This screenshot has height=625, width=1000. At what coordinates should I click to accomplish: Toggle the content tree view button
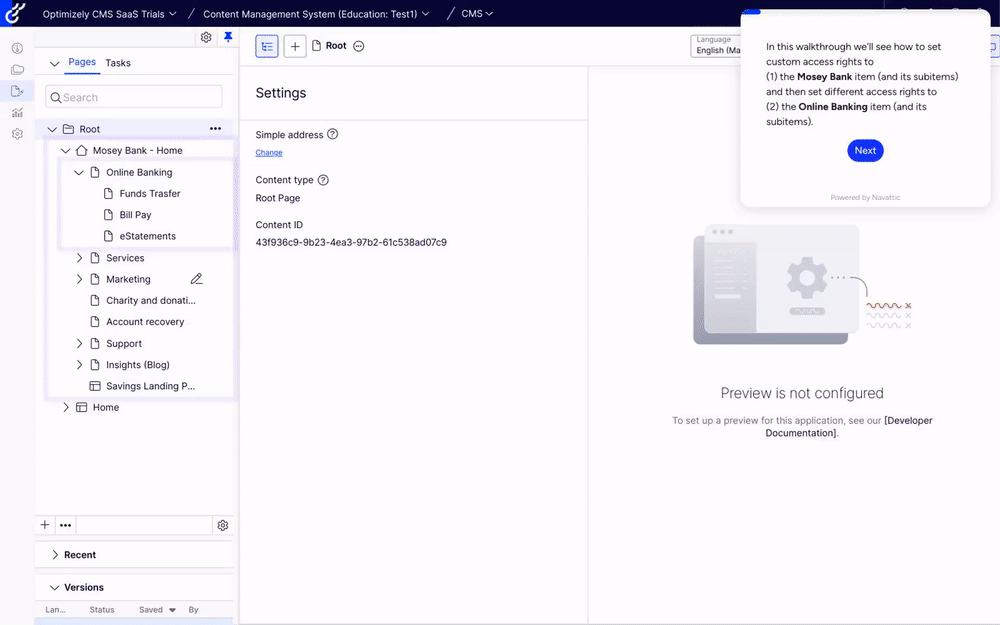tap(267, 46)
